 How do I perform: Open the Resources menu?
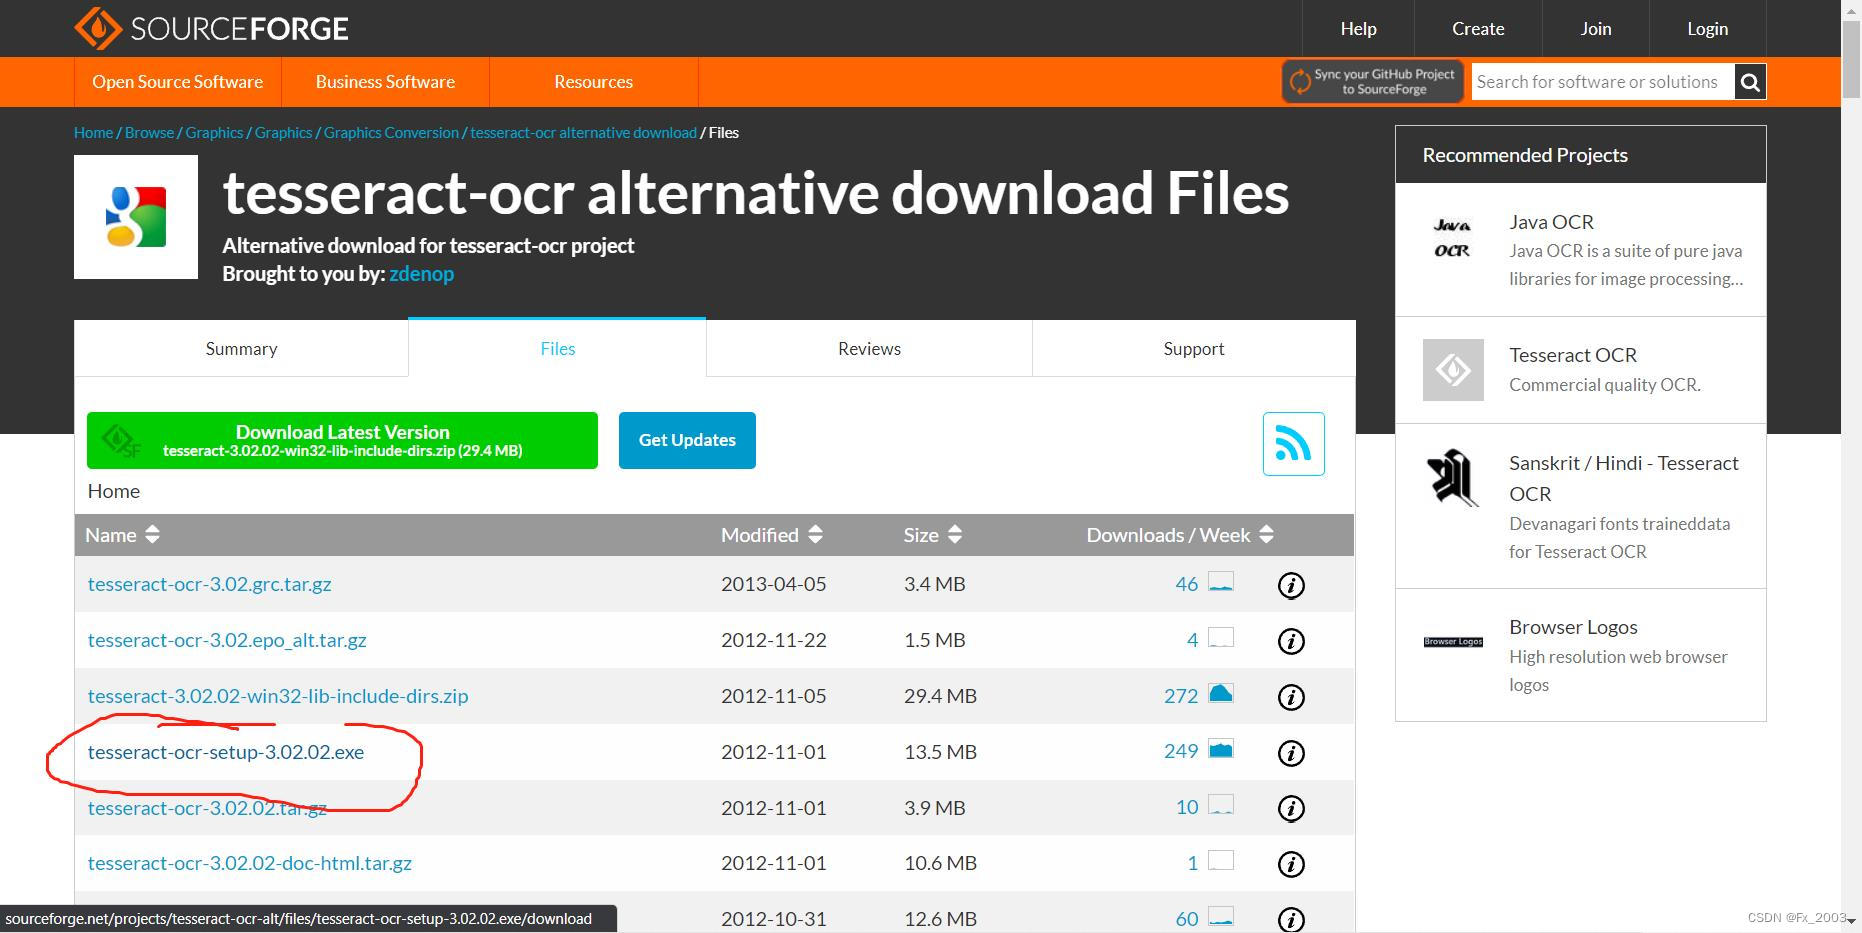(x=594, y=82)
